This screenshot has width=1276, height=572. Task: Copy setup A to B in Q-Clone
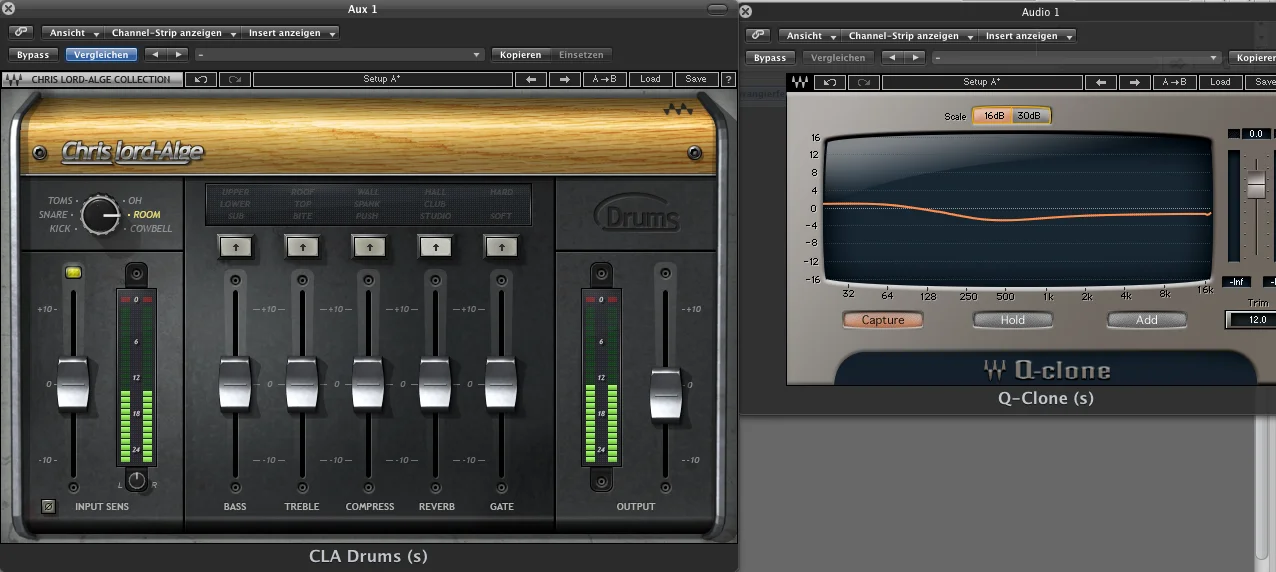tap(1176, 82)
